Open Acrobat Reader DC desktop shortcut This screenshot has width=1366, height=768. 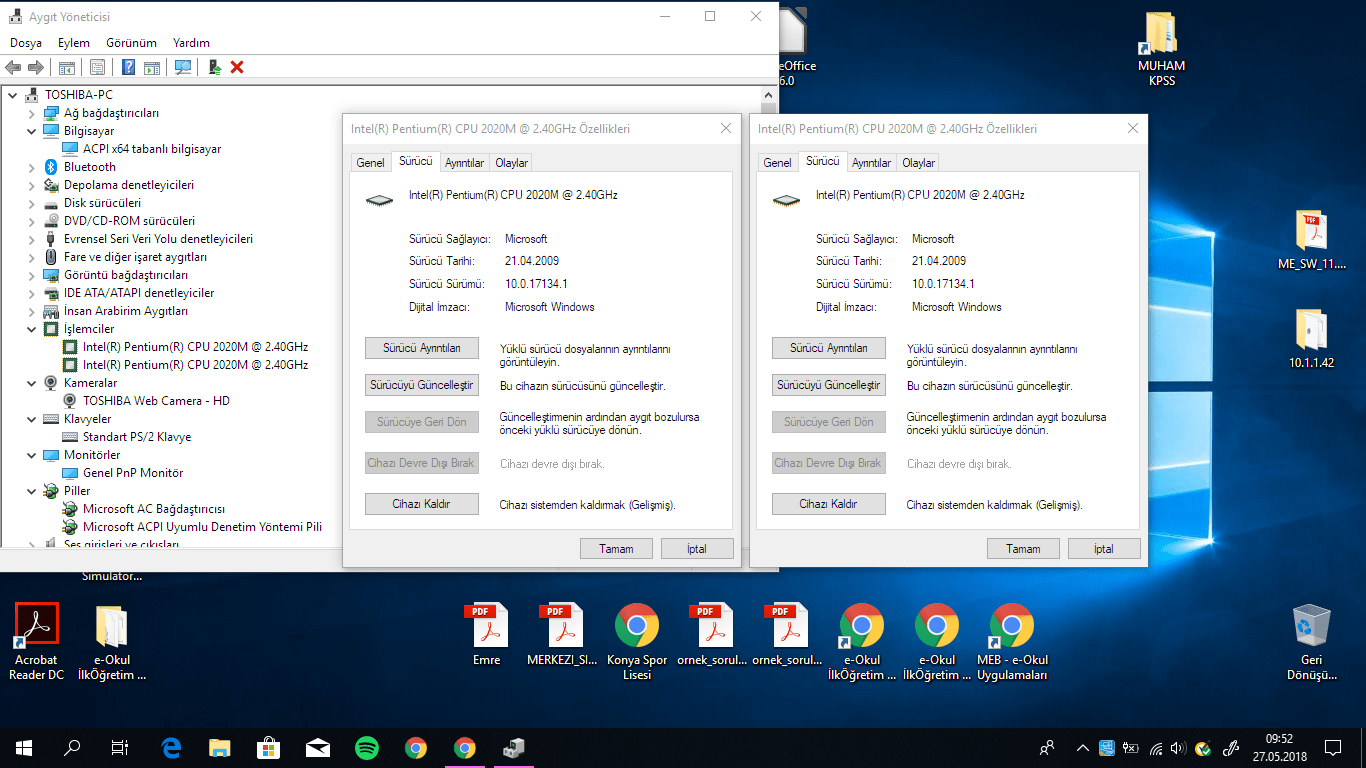(x=37, y=642)
